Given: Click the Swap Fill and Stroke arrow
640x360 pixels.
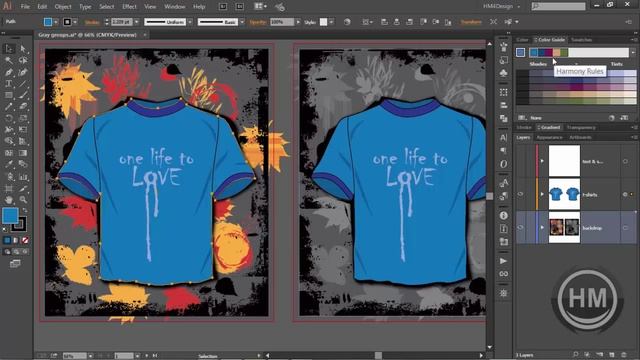Looking at the screenshot, I should coord(24,210).
